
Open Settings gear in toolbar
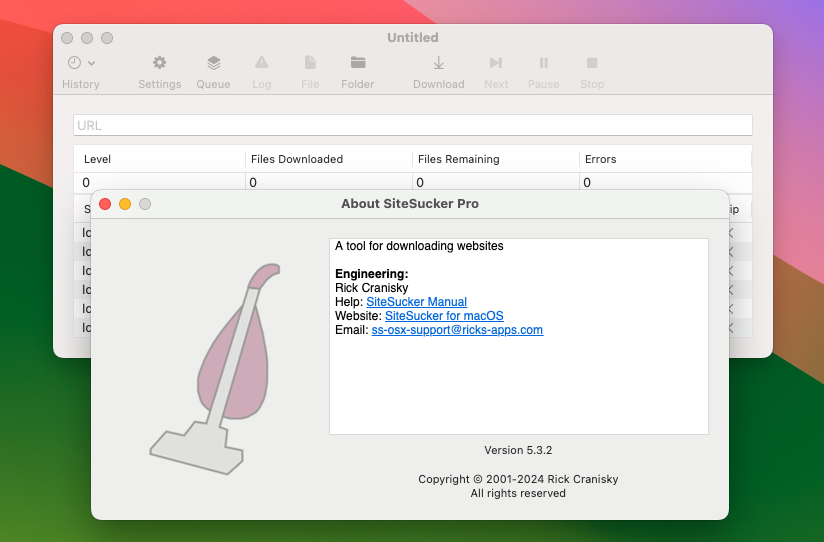(159, 63)
